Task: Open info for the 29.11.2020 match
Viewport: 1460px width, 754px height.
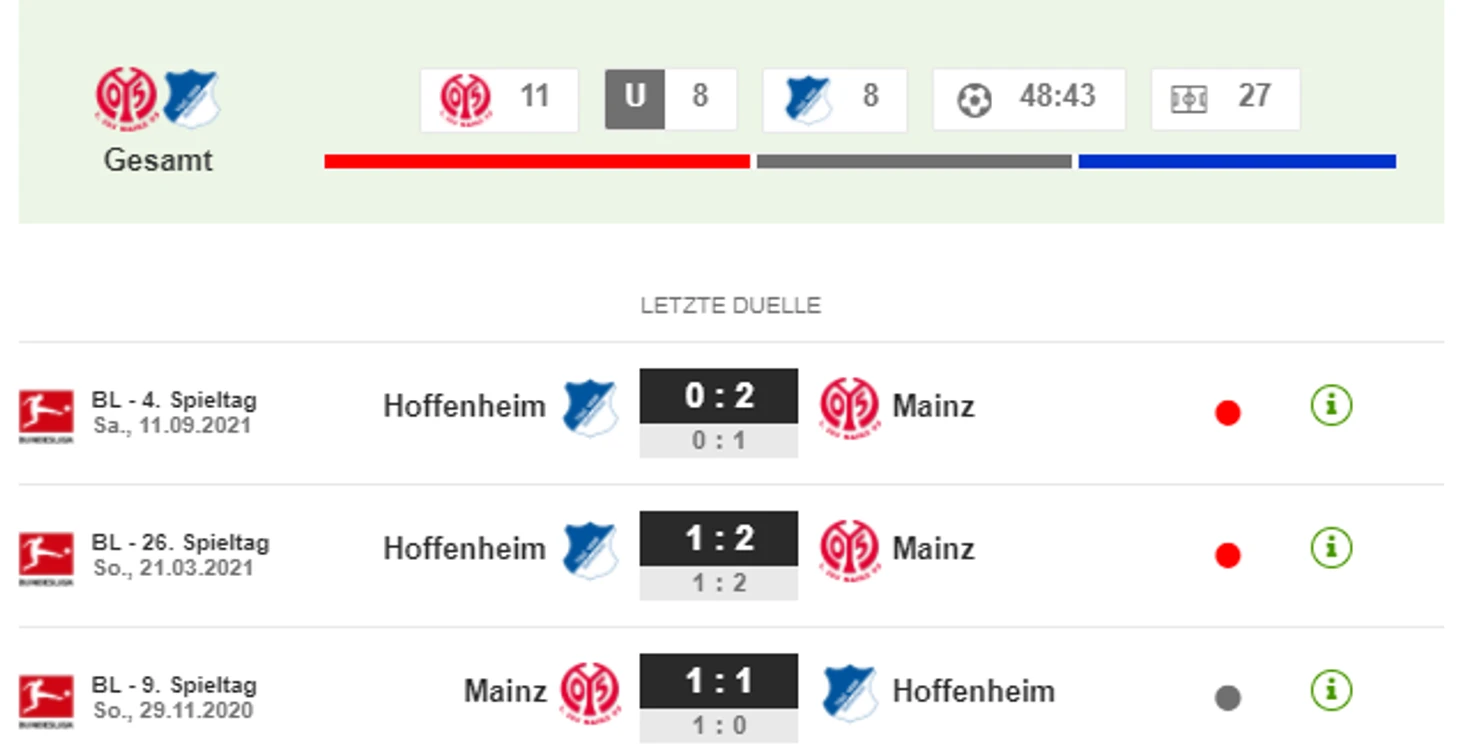Action: [1331, 691]
